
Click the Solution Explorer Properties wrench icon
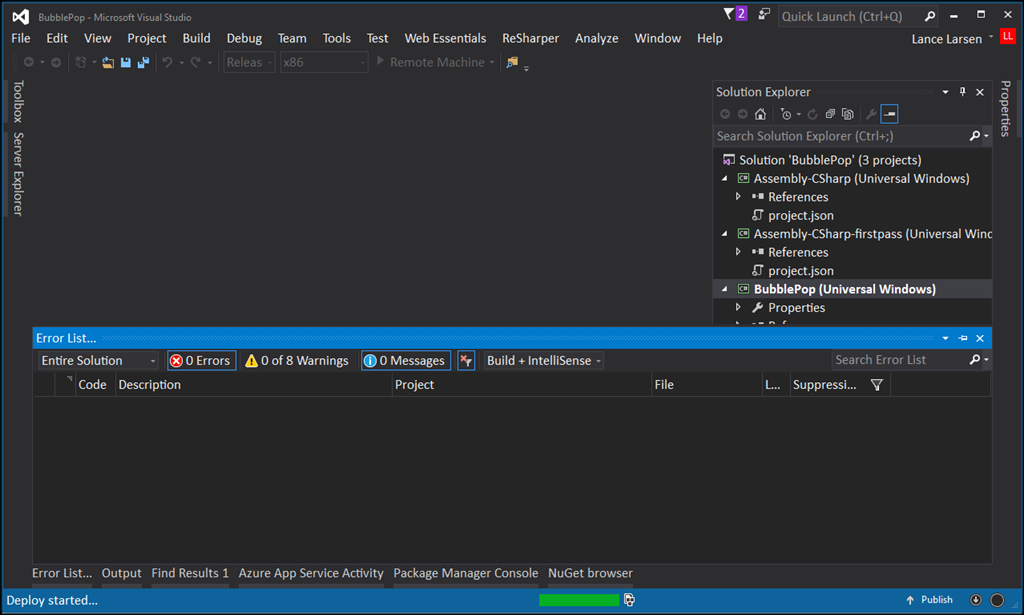tap(871, 114)
